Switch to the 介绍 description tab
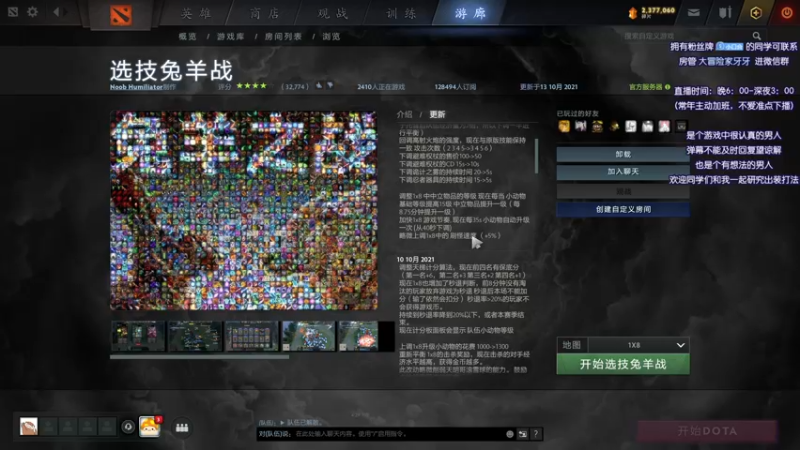 click(x=405, y=114)
